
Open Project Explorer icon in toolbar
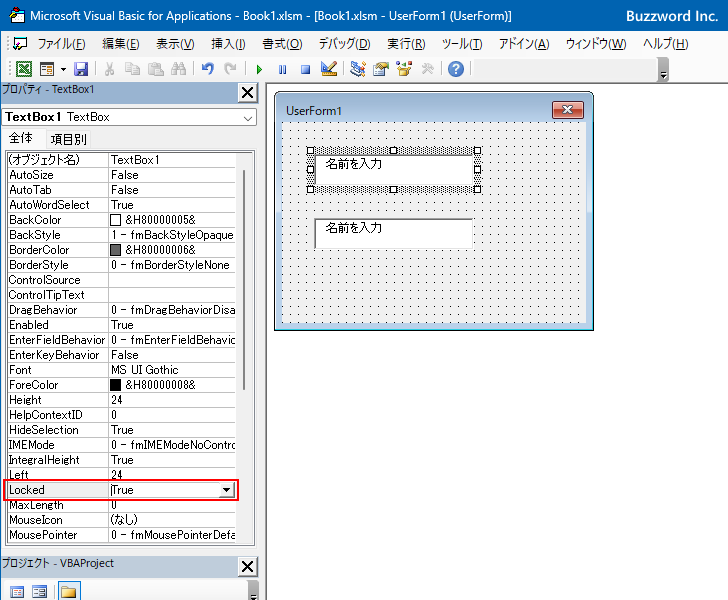358,69
